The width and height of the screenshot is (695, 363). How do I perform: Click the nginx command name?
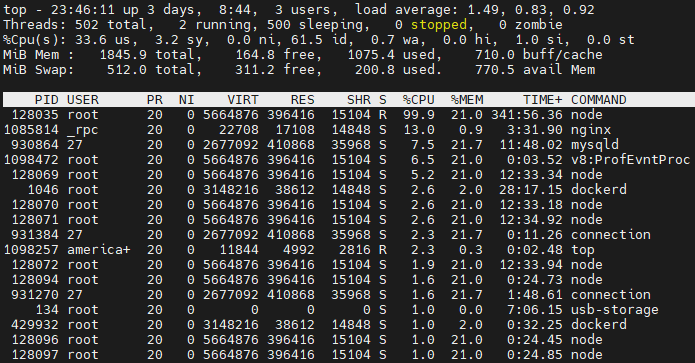coord(590,130)
